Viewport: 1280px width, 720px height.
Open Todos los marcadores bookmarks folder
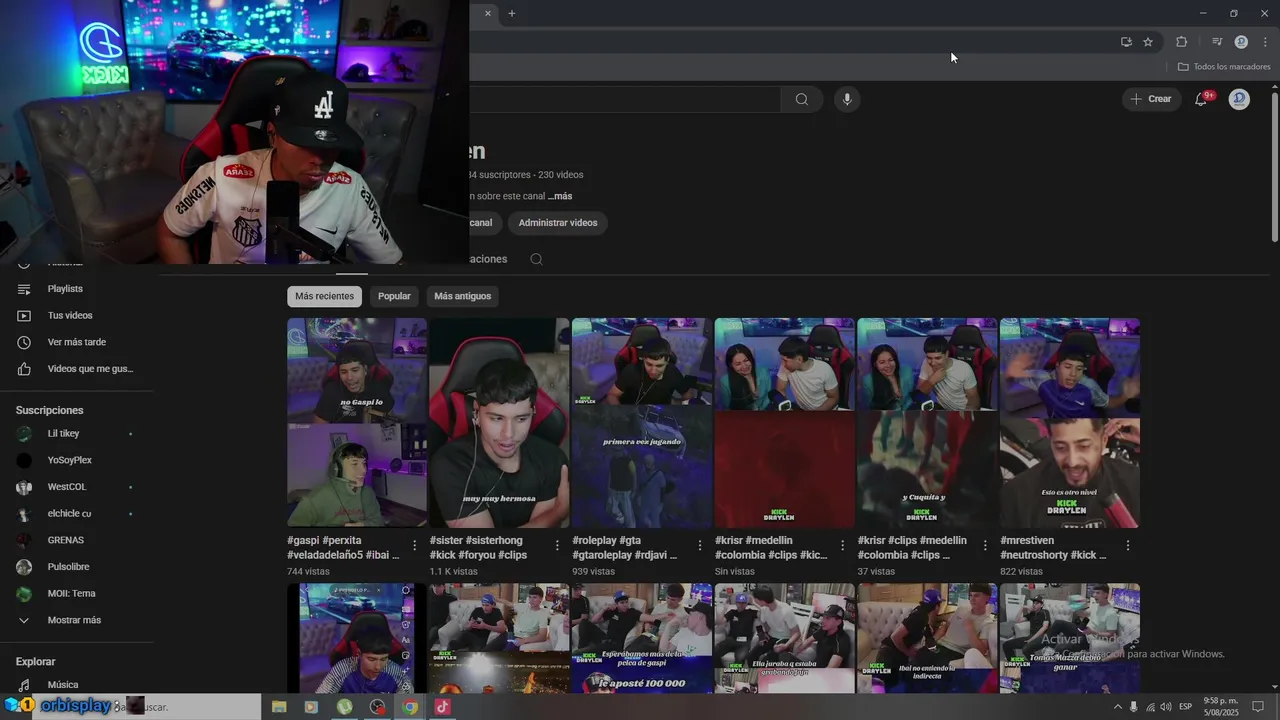[x=1224, y=67]
